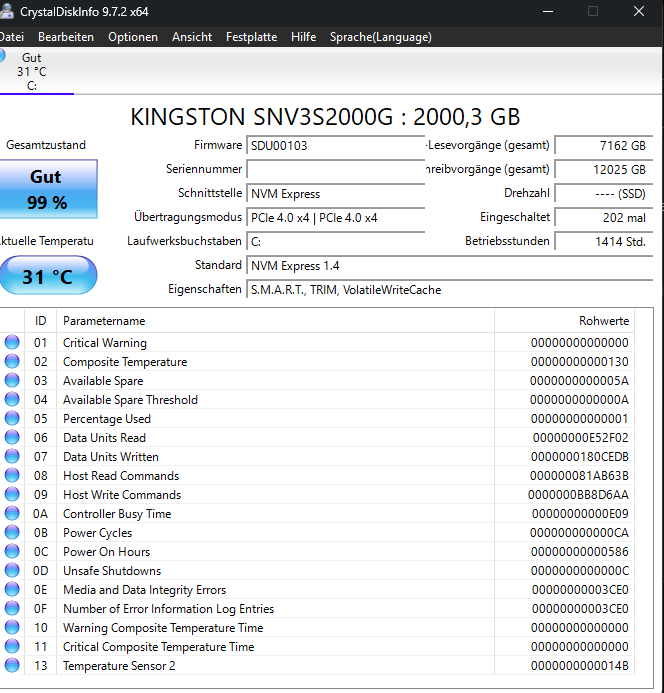Select the Unsafe Shutdowns parameter name

(x=112, y=571)
